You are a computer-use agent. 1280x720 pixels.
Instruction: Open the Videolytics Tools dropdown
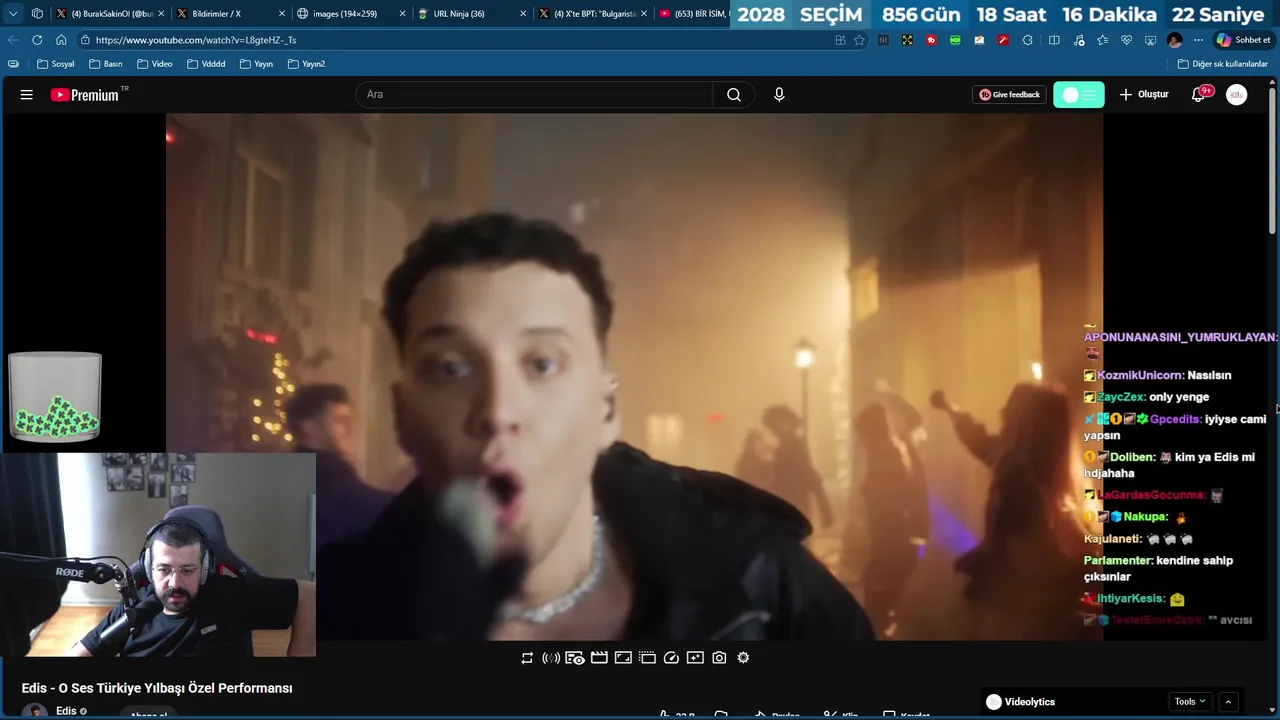coord(1190,702)
